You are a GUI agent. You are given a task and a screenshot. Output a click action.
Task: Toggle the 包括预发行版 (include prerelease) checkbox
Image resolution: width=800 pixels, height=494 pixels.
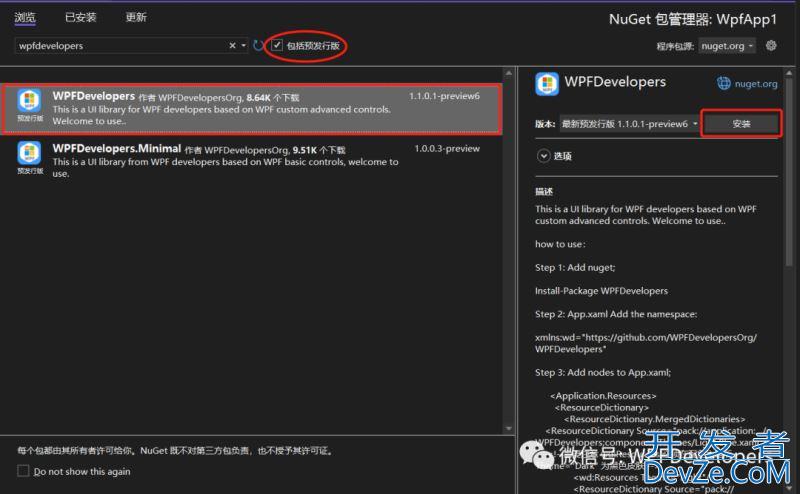(x=277, y=45)
